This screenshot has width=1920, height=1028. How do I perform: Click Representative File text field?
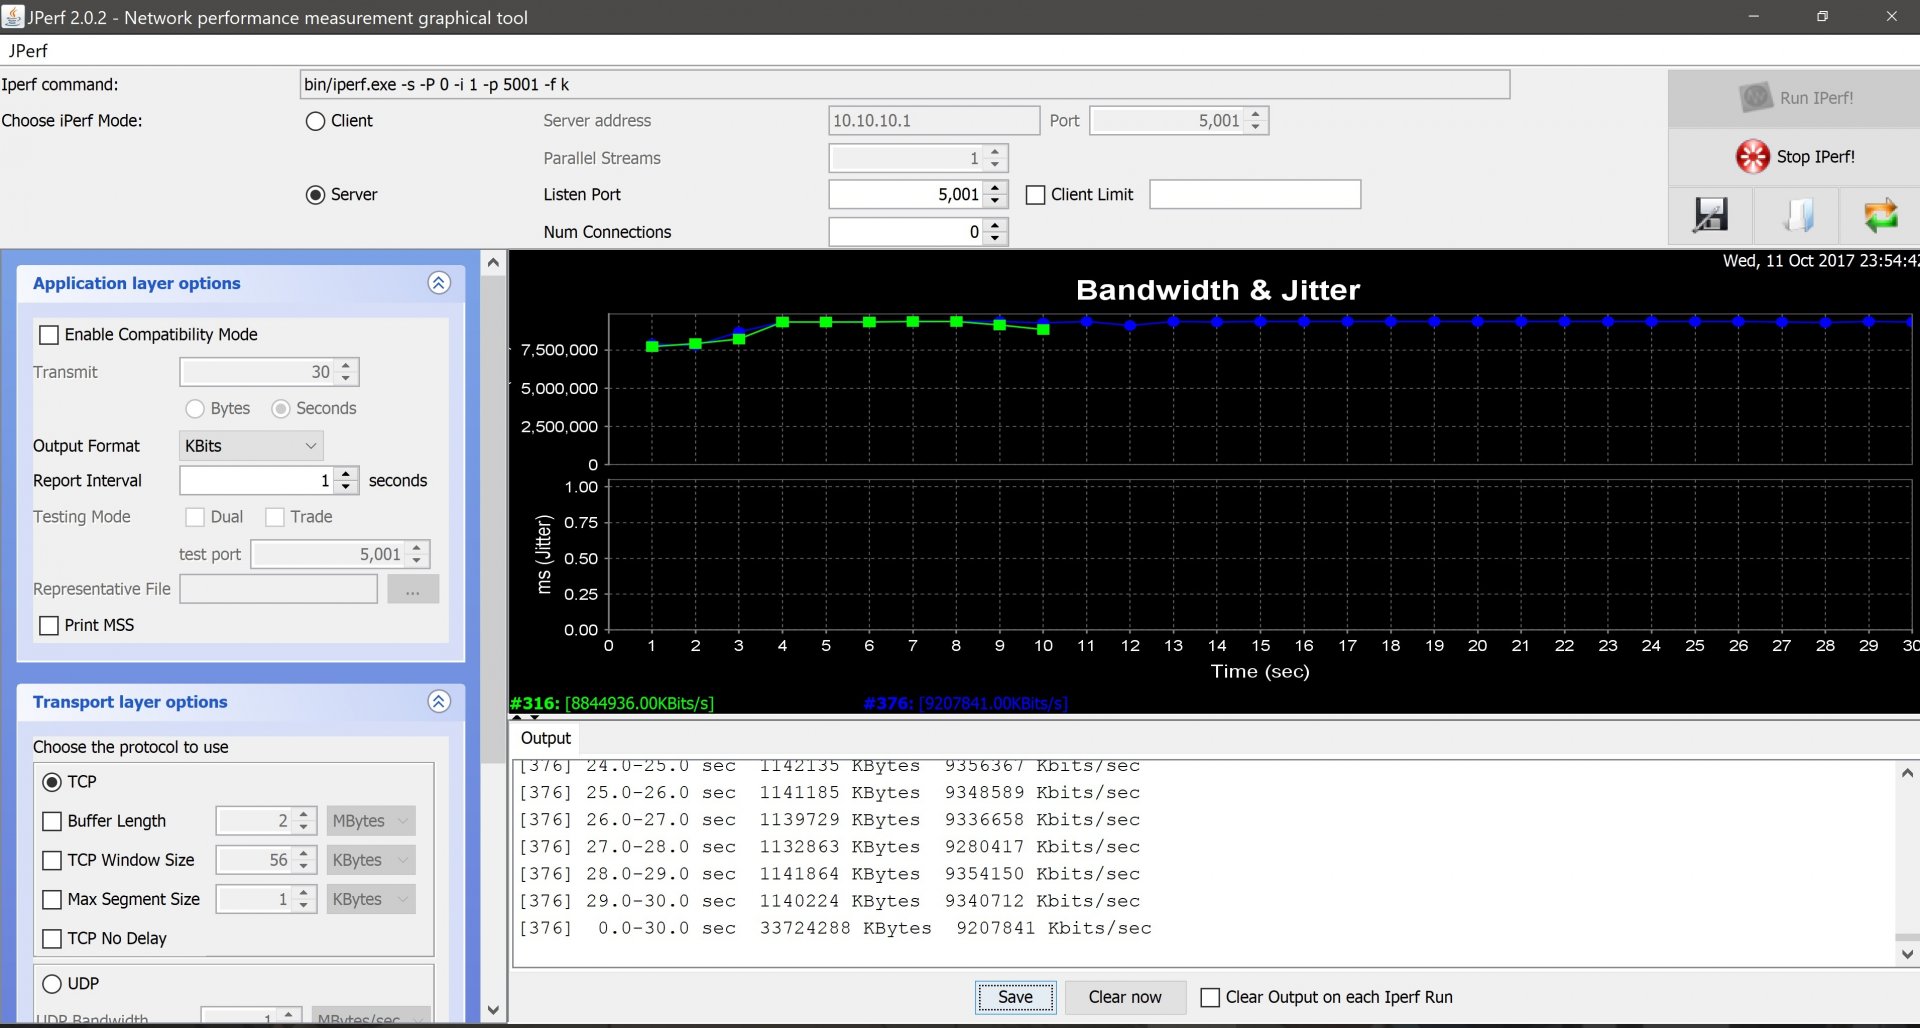279,590
